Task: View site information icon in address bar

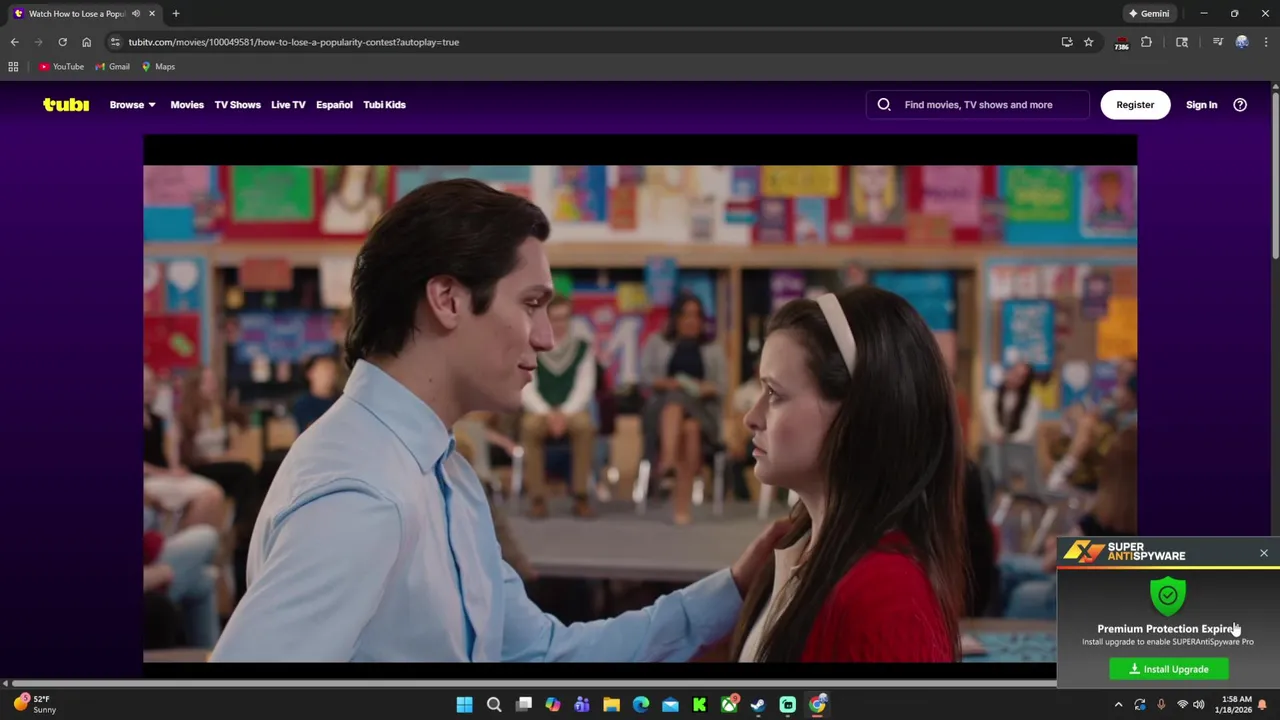Action: (x=115, y=42)
